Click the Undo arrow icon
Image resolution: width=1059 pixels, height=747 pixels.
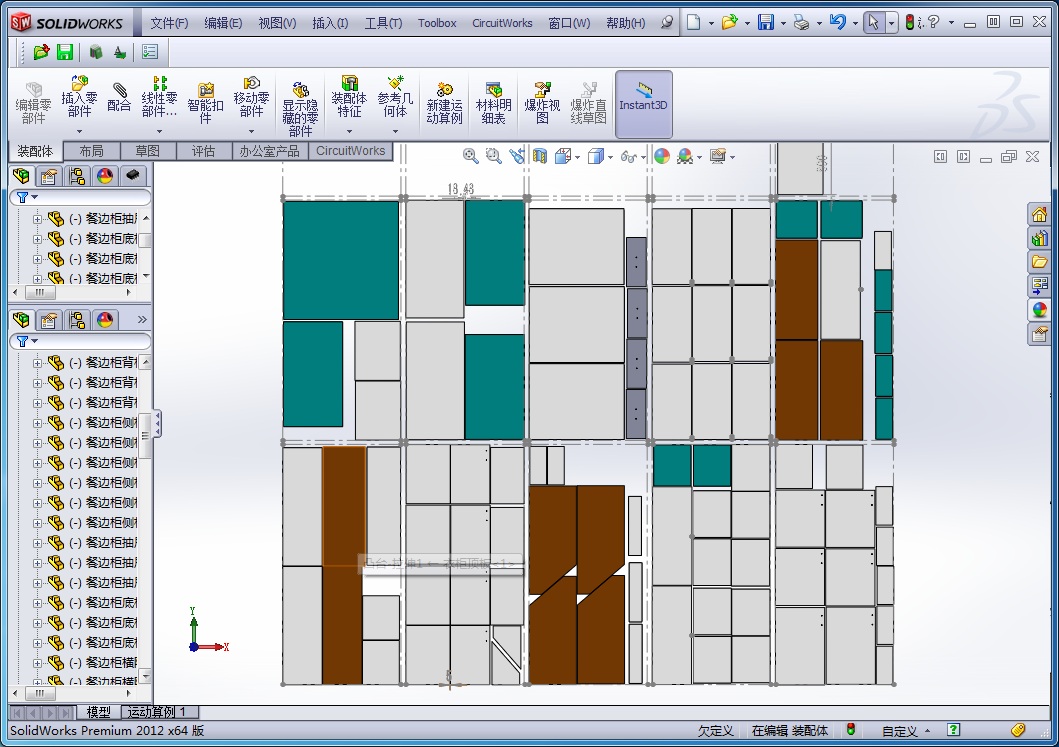[837, 22]
